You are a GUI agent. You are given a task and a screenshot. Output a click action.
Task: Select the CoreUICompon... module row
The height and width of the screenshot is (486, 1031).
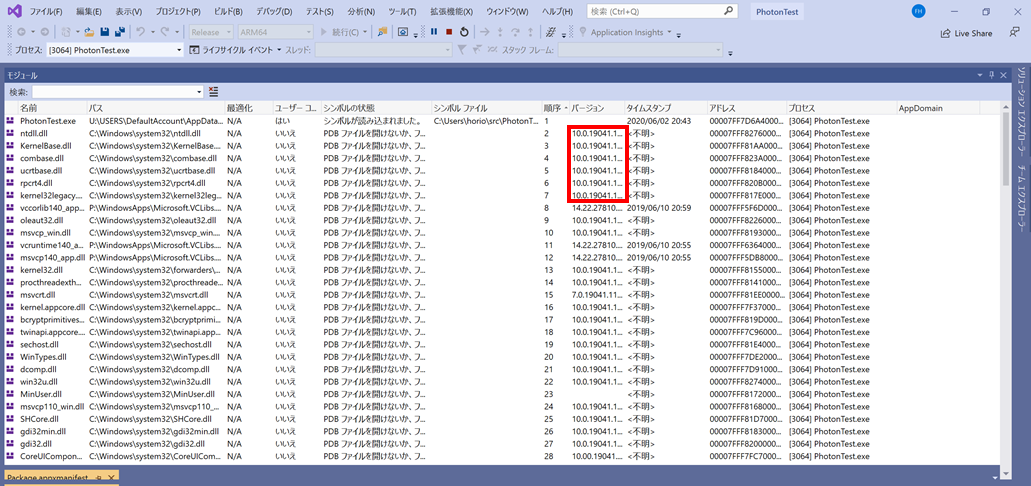pos(503,456)
